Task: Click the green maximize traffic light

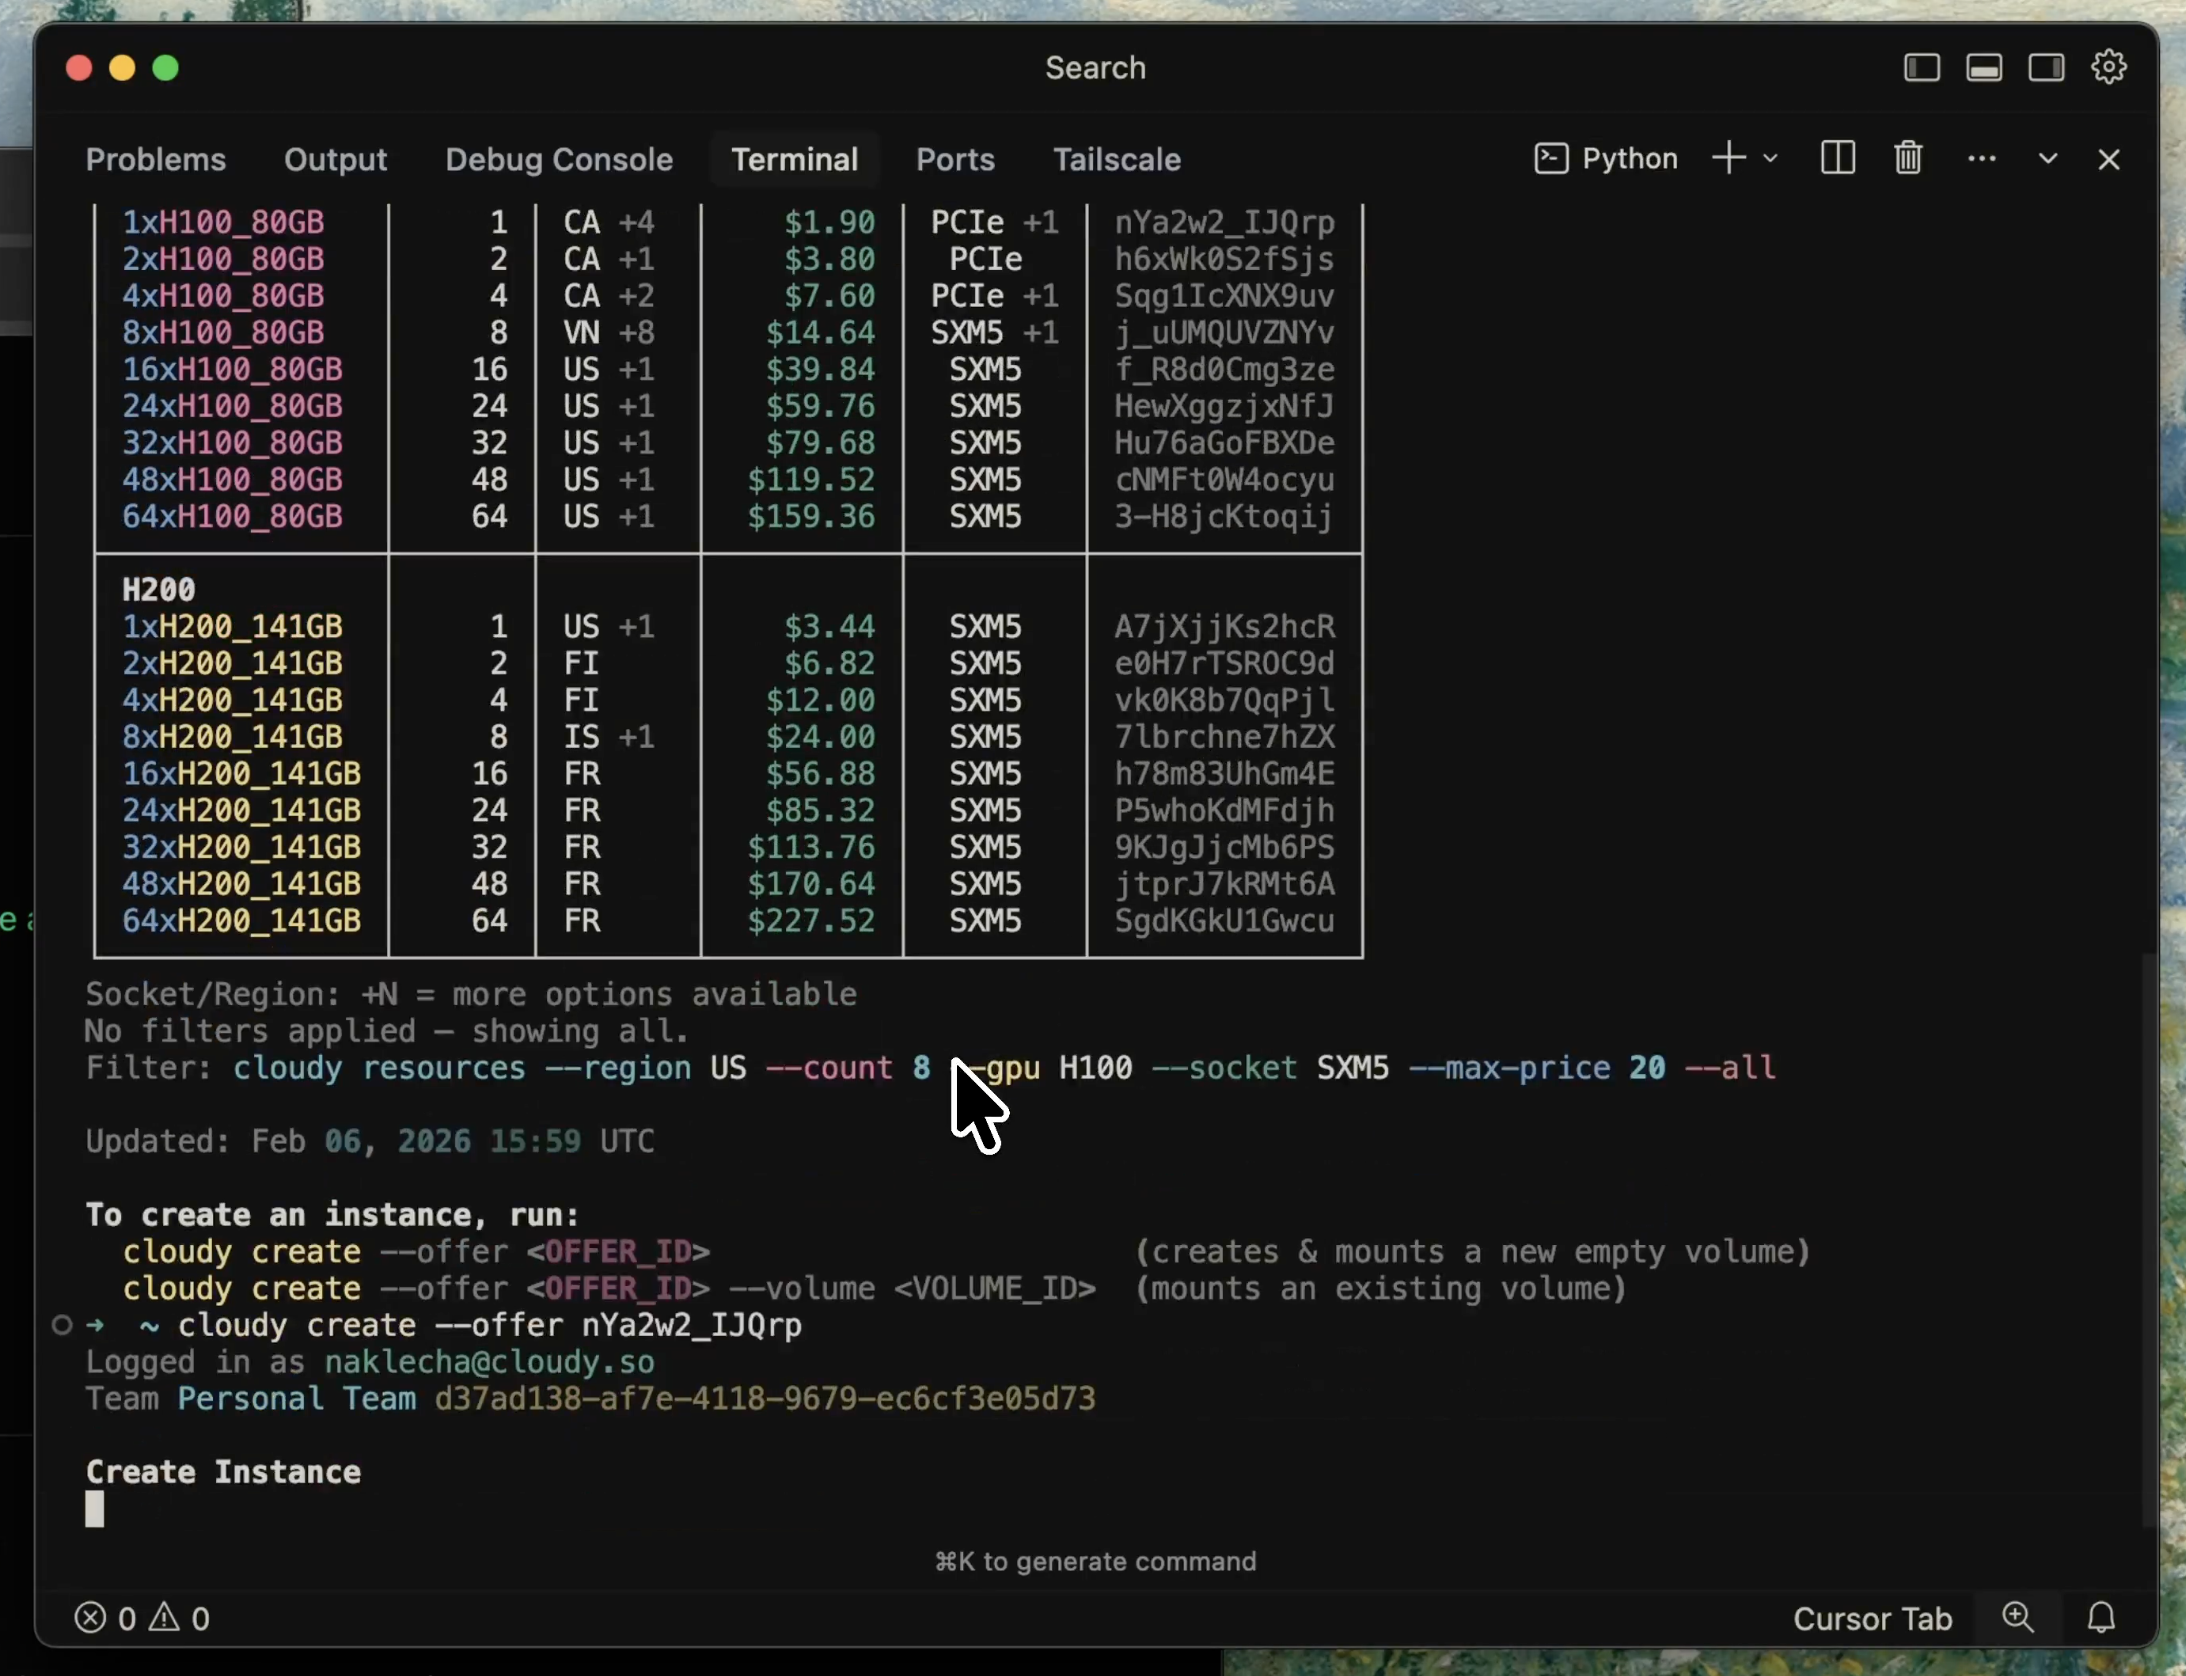Action: click(x=166, y=67)
